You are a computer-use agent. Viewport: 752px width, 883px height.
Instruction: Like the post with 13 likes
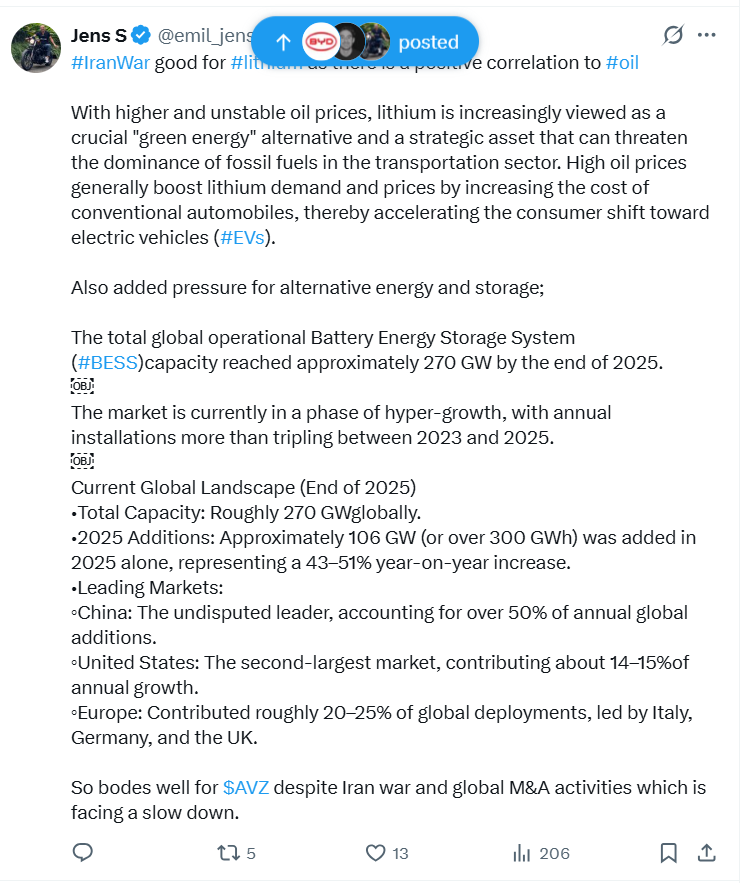click(376, 853)
